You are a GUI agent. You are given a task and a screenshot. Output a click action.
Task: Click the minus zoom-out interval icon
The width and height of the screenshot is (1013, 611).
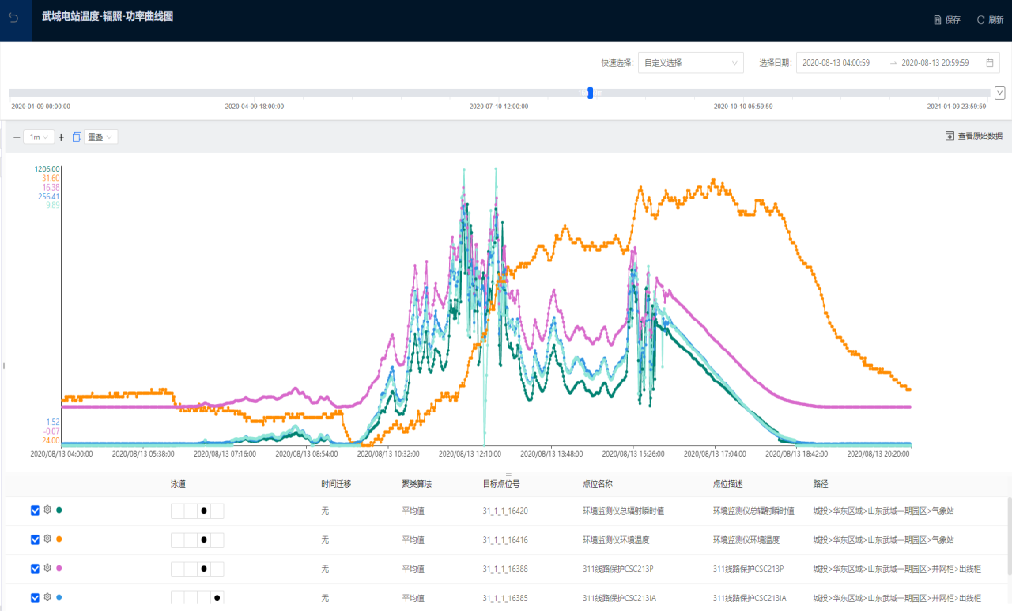pos(16,137)
